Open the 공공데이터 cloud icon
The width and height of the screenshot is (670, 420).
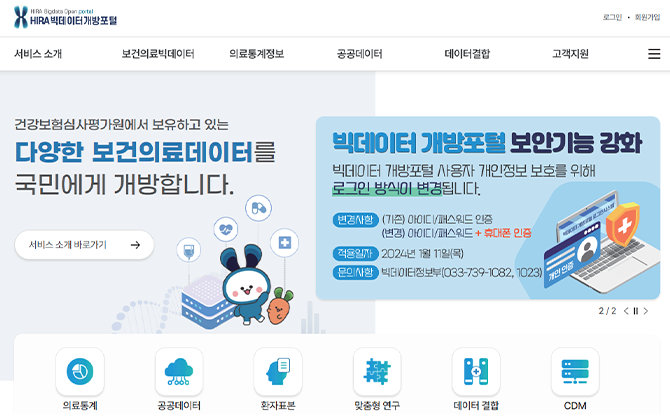coord(179,371)
